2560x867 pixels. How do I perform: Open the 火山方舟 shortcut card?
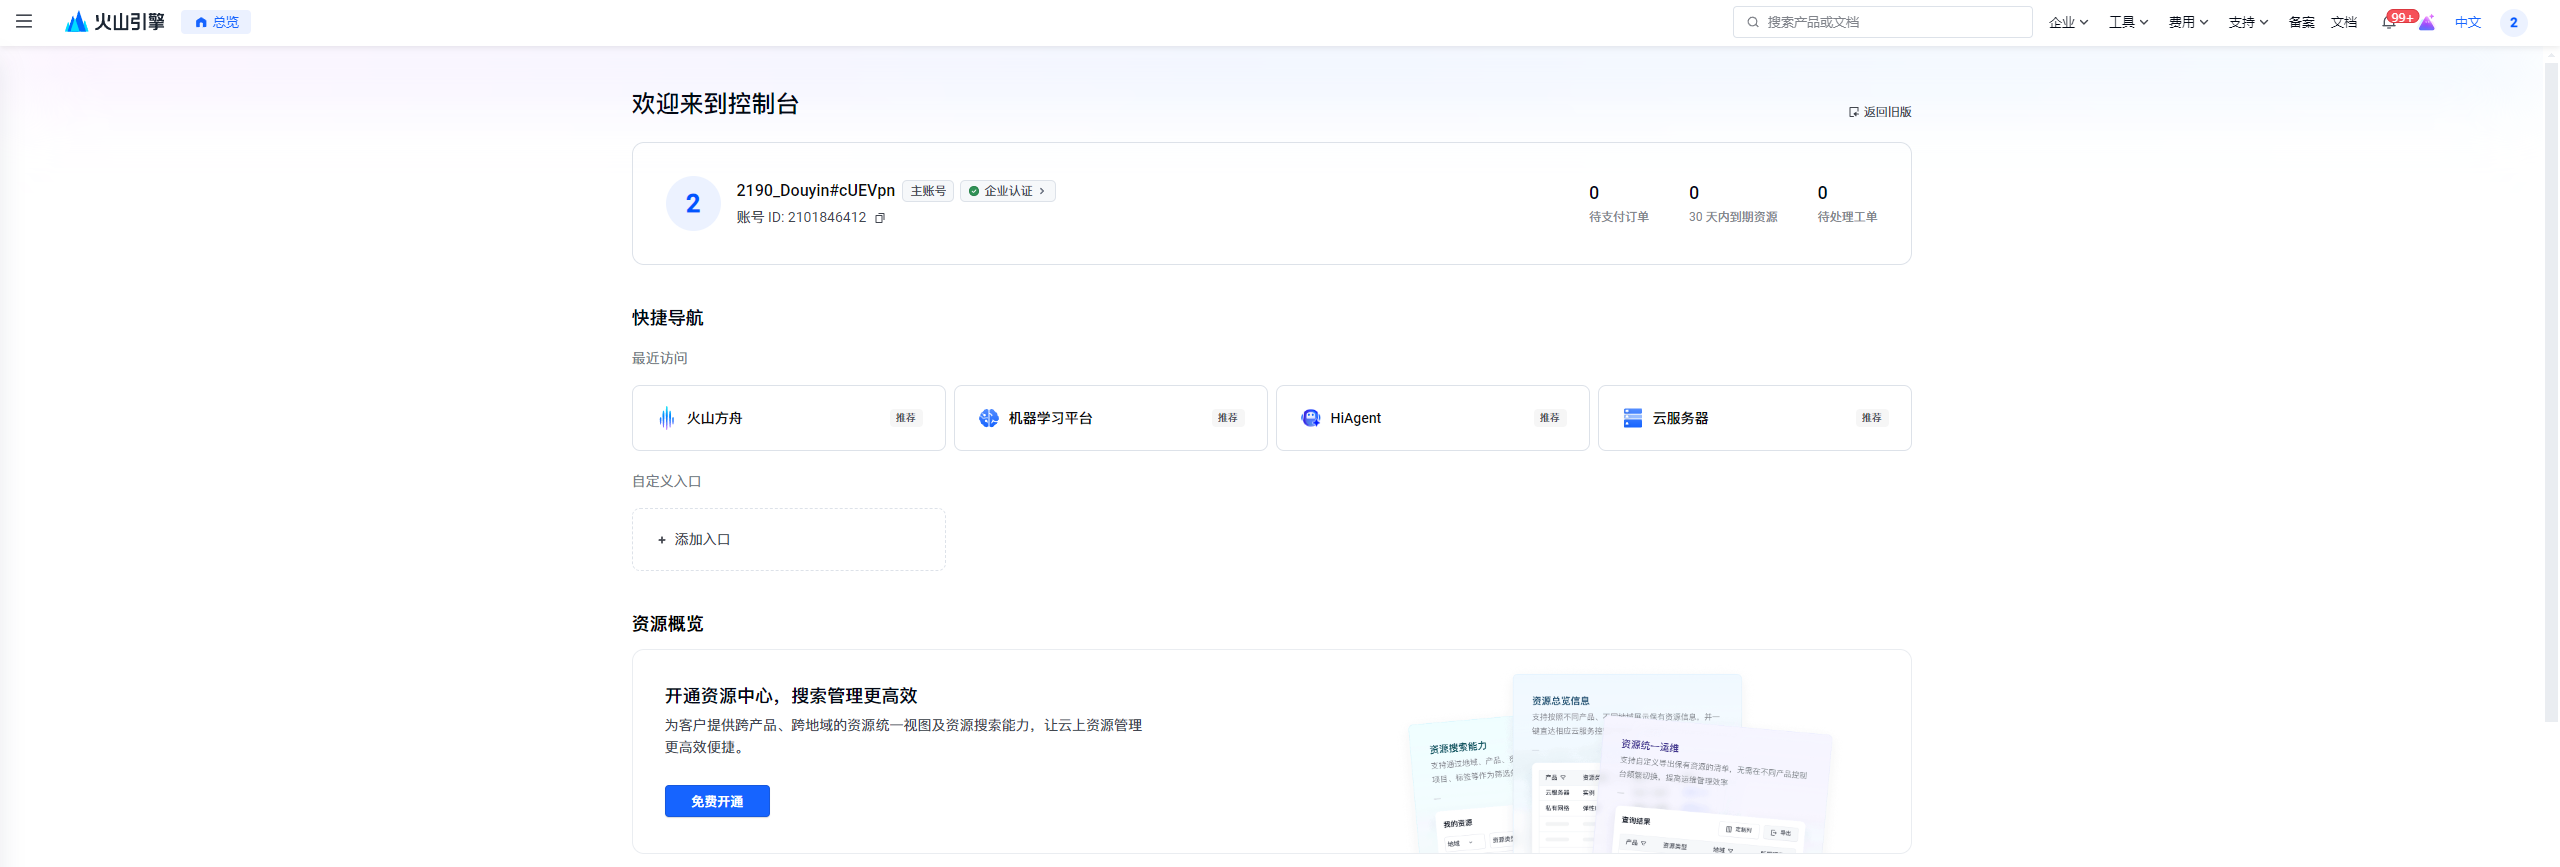tap(789, 418)
